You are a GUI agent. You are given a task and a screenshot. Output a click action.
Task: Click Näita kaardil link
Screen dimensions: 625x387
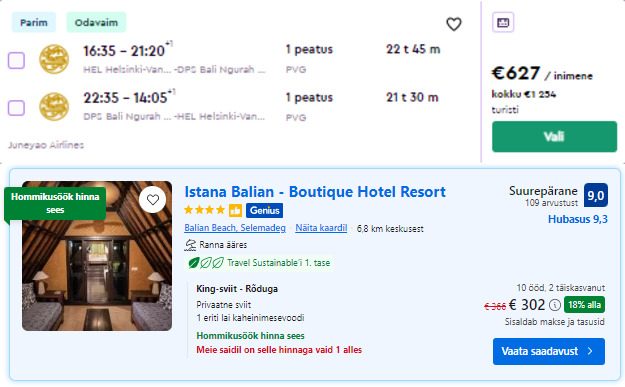point(321,228)
